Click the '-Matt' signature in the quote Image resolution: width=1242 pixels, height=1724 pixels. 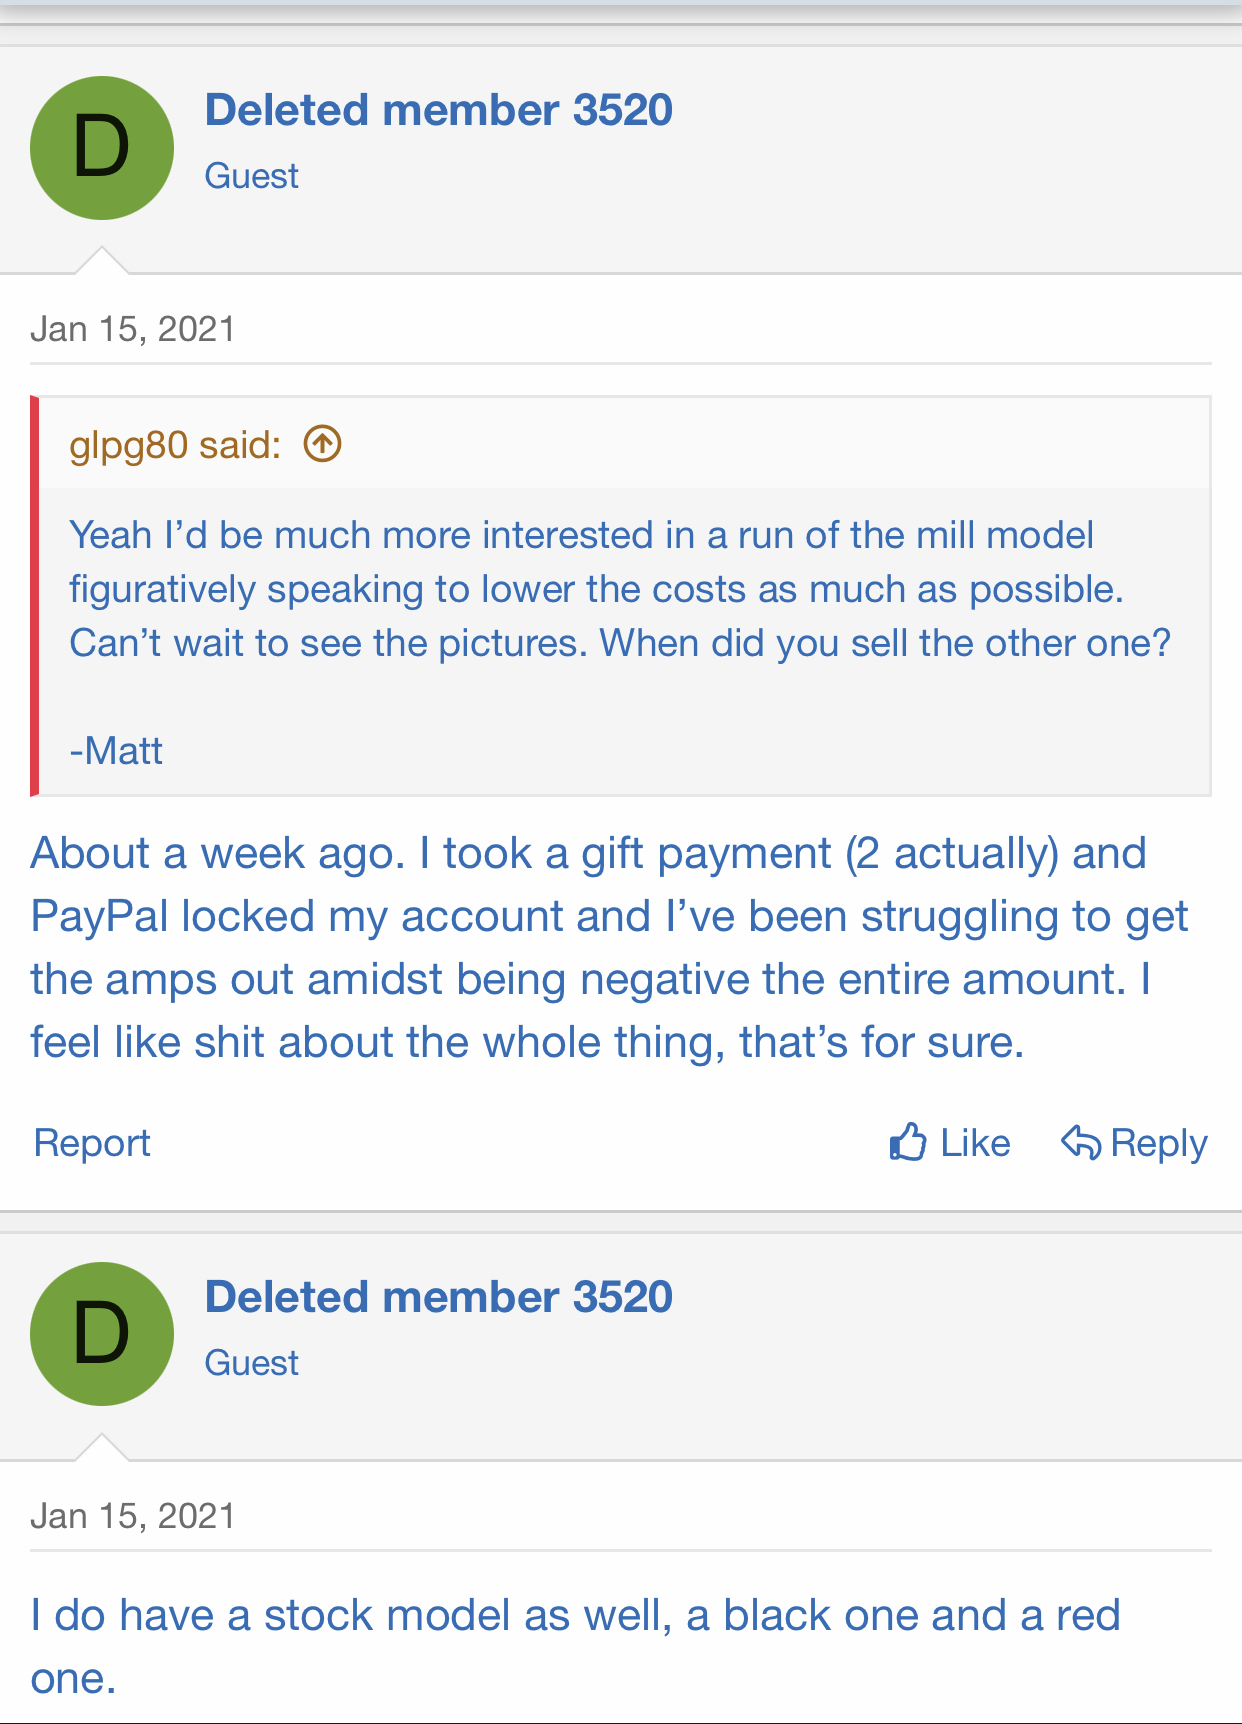tap(116, 750)
